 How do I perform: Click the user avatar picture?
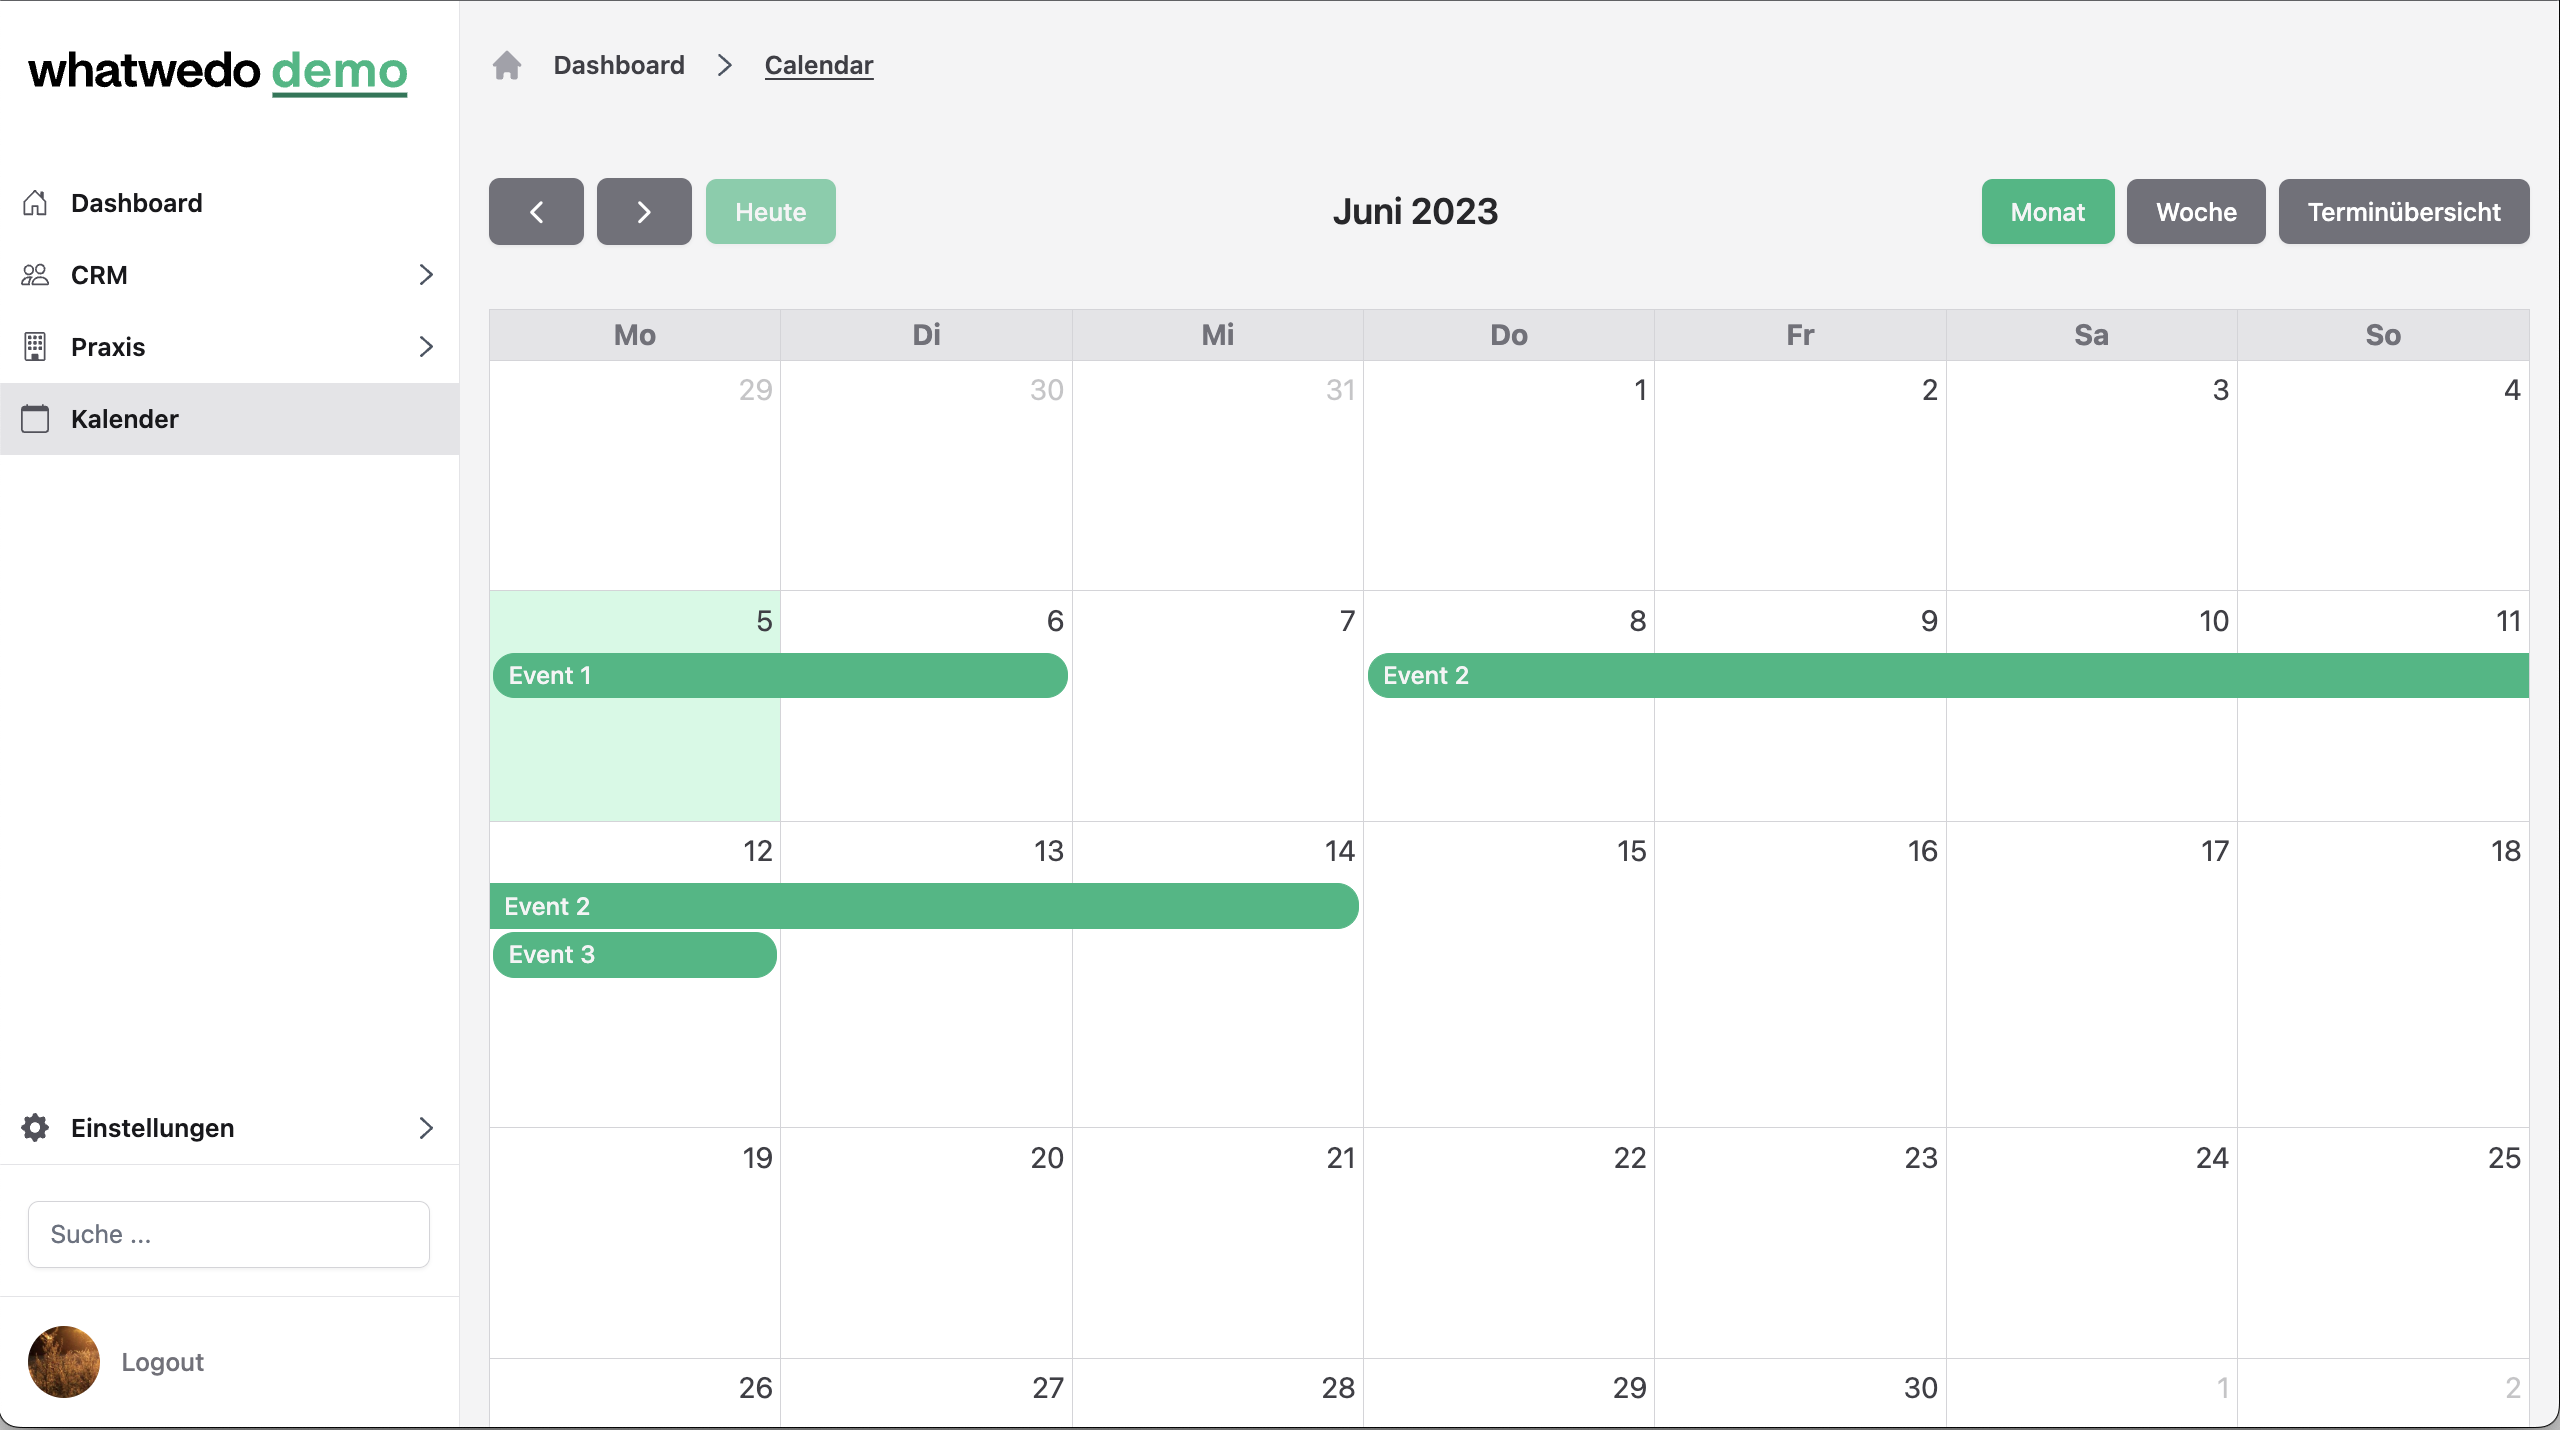(64, 1362)
